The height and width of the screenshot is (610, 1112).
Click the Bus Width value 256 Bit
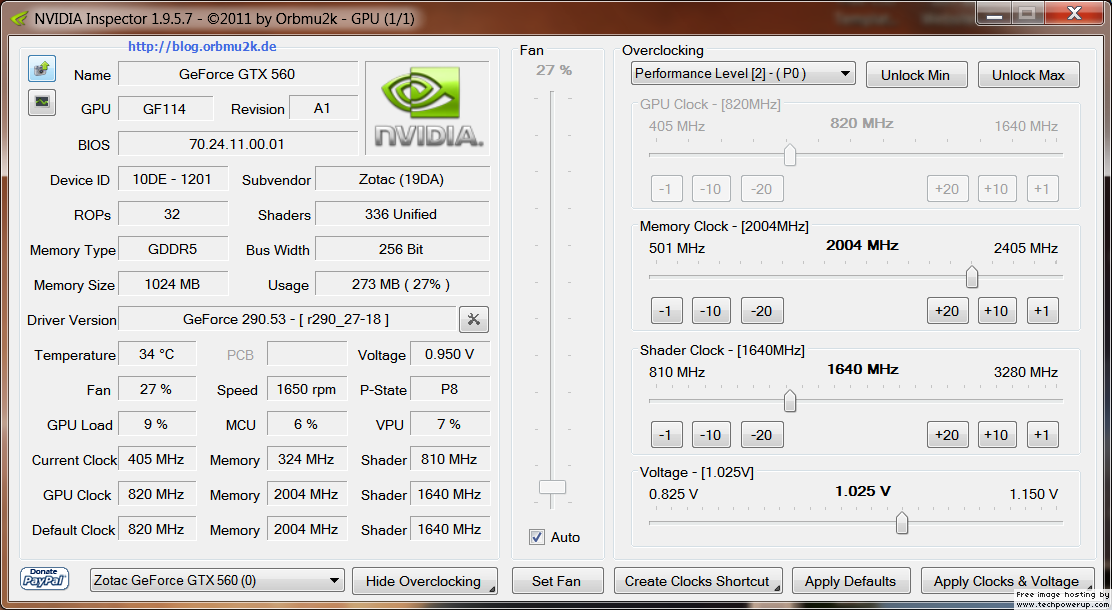(402, 249)
